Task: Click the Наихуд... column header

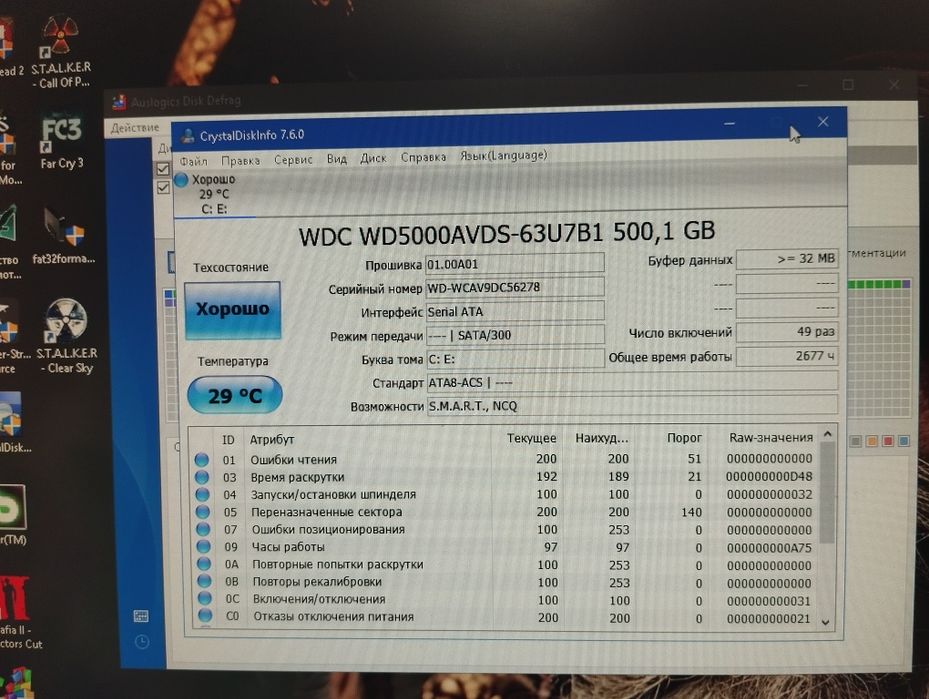Action: point(601,438)
